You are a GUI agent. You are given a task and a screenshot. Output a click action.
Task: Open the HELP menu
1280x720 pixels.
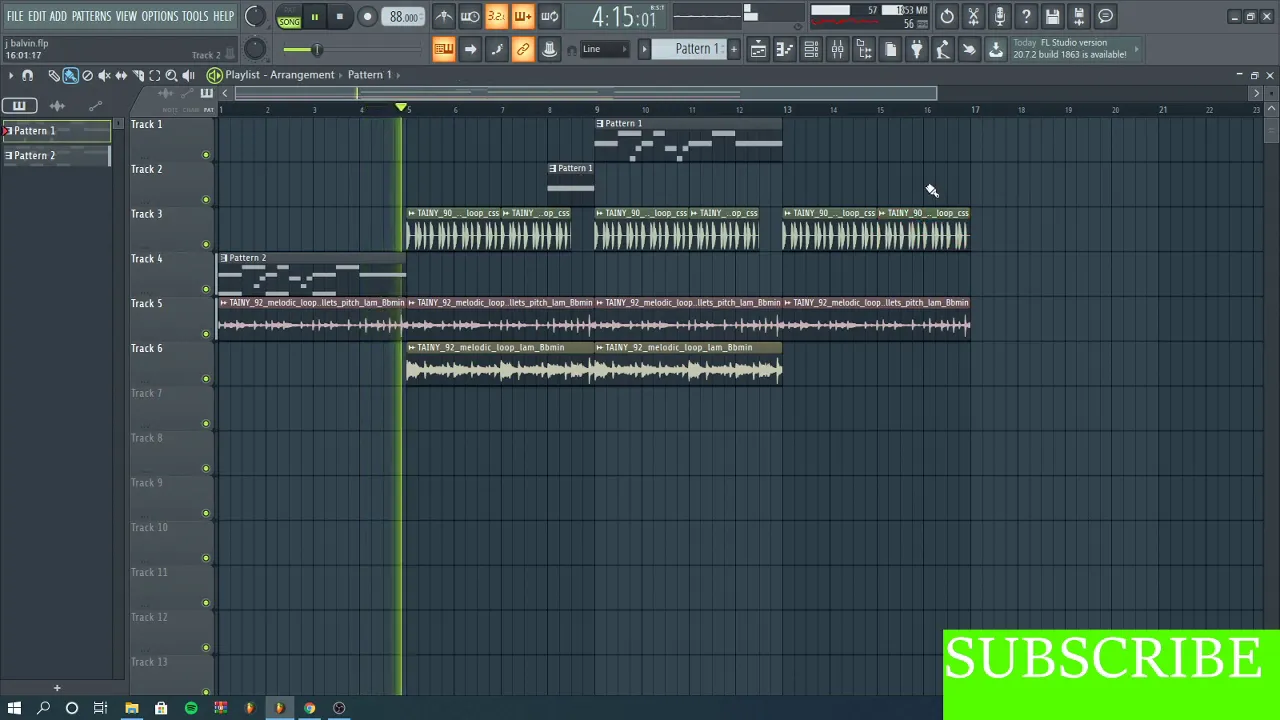click(223, 16)
